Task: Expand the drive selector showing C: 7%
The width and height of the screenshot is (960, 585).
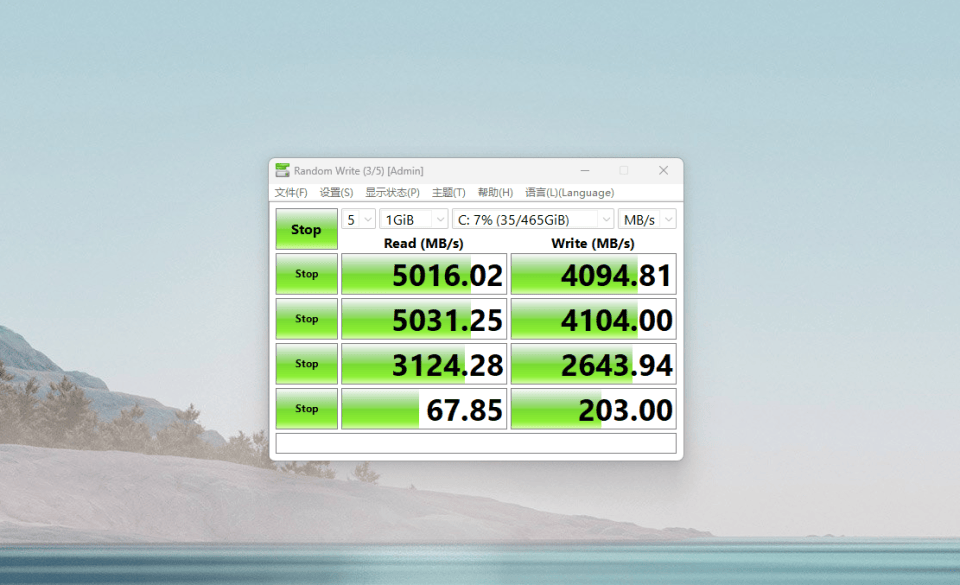Action: [x=533, y=220]
